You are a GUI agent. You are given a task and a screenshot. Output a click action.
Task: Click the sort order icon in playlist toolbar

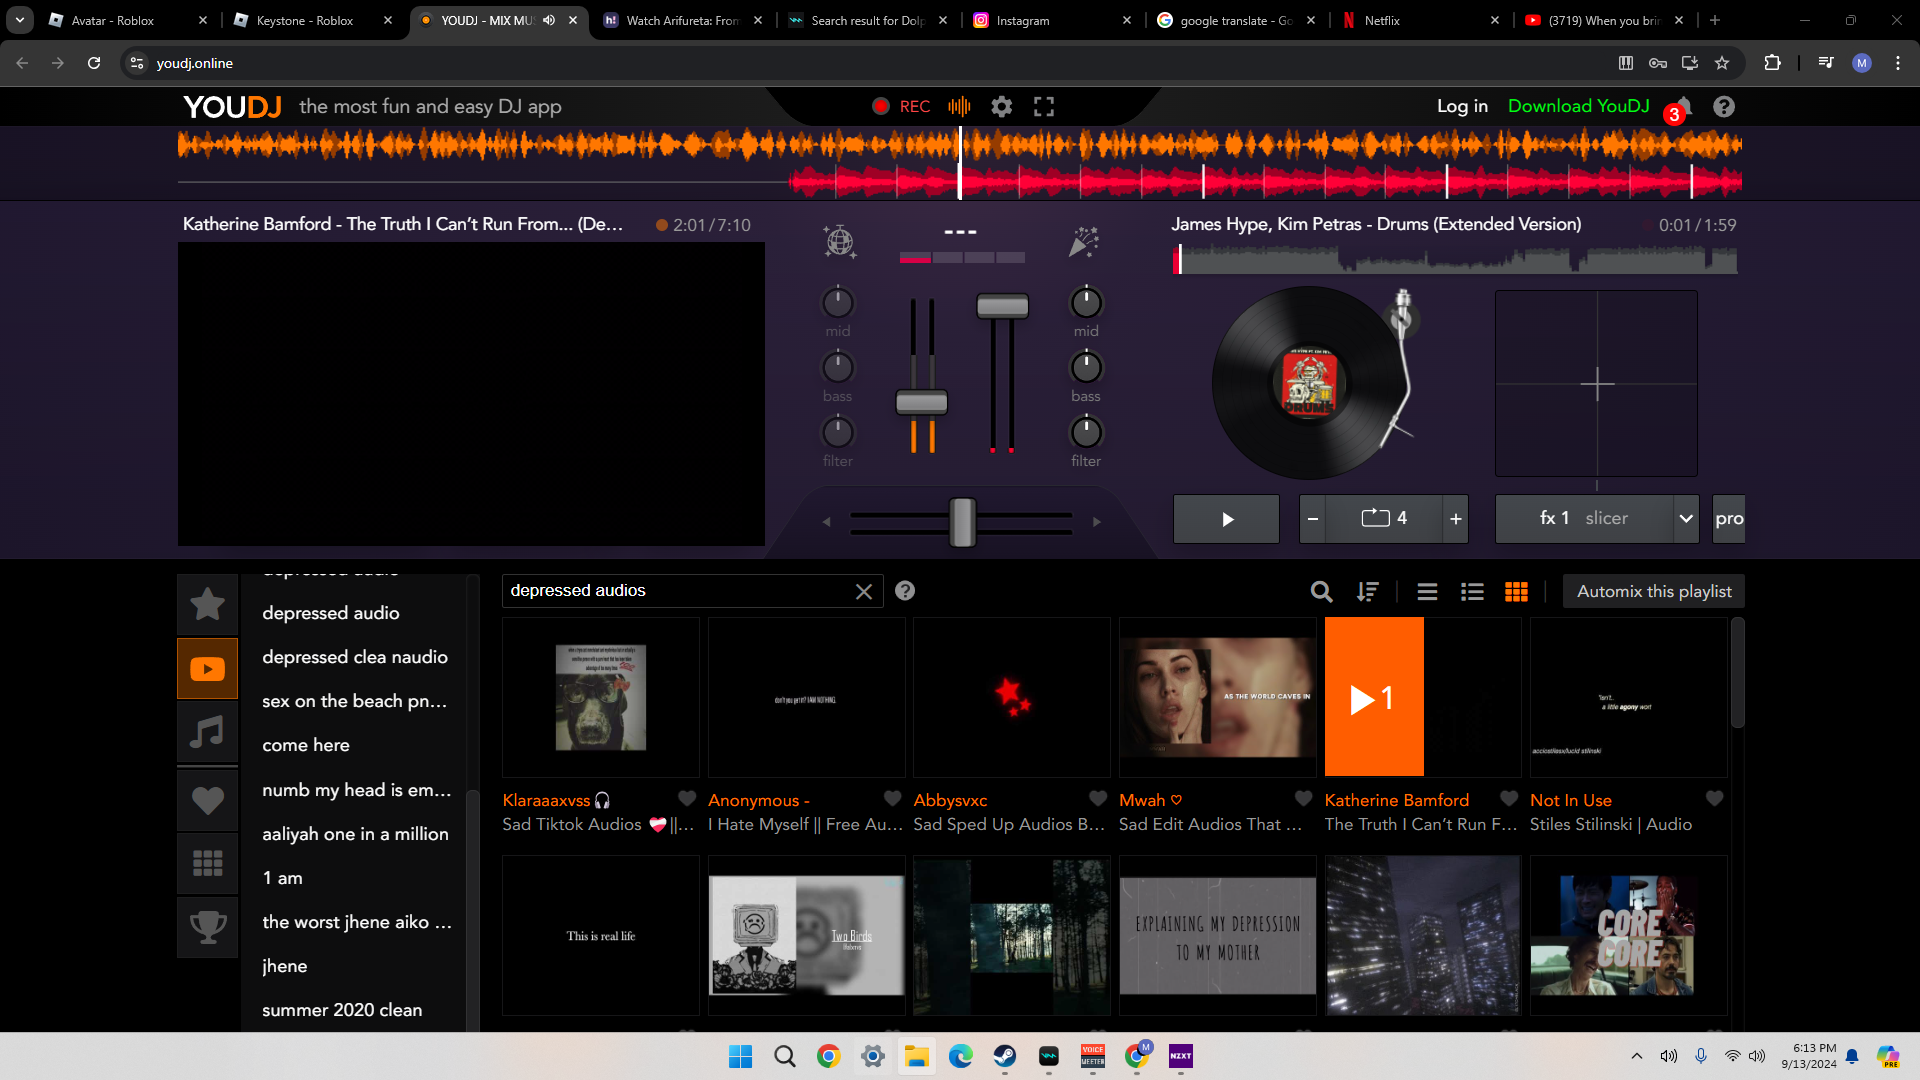coord(1367,592)
